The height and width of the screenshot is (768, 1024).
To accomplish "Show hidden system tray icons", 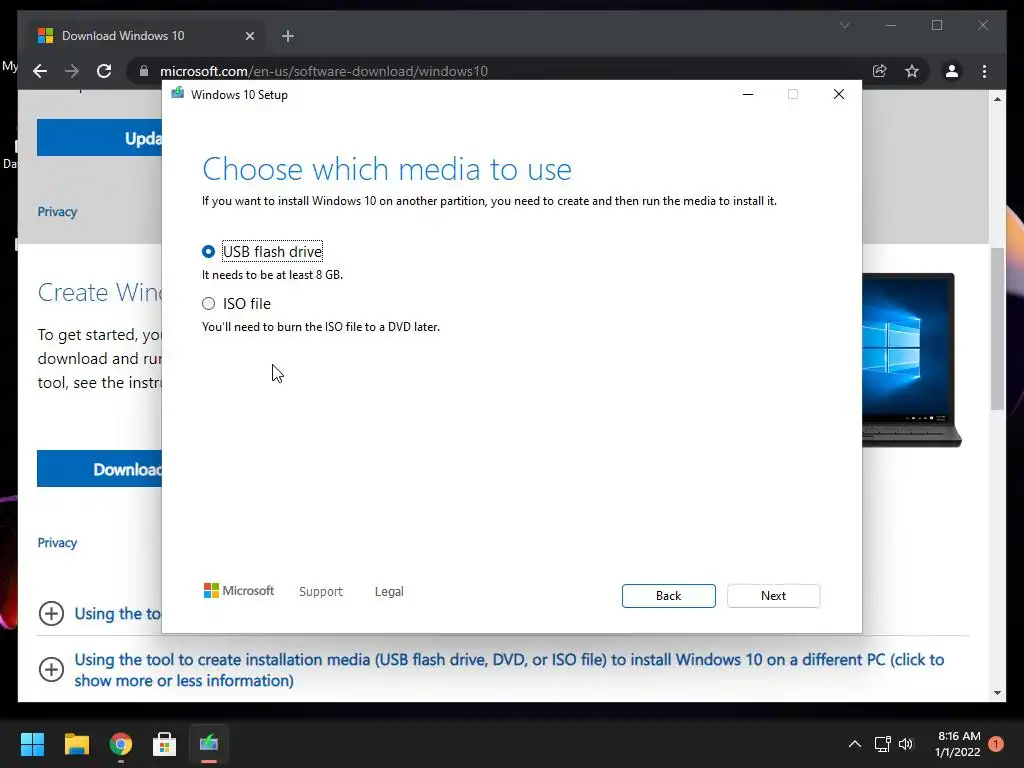I will click(855, 744).
